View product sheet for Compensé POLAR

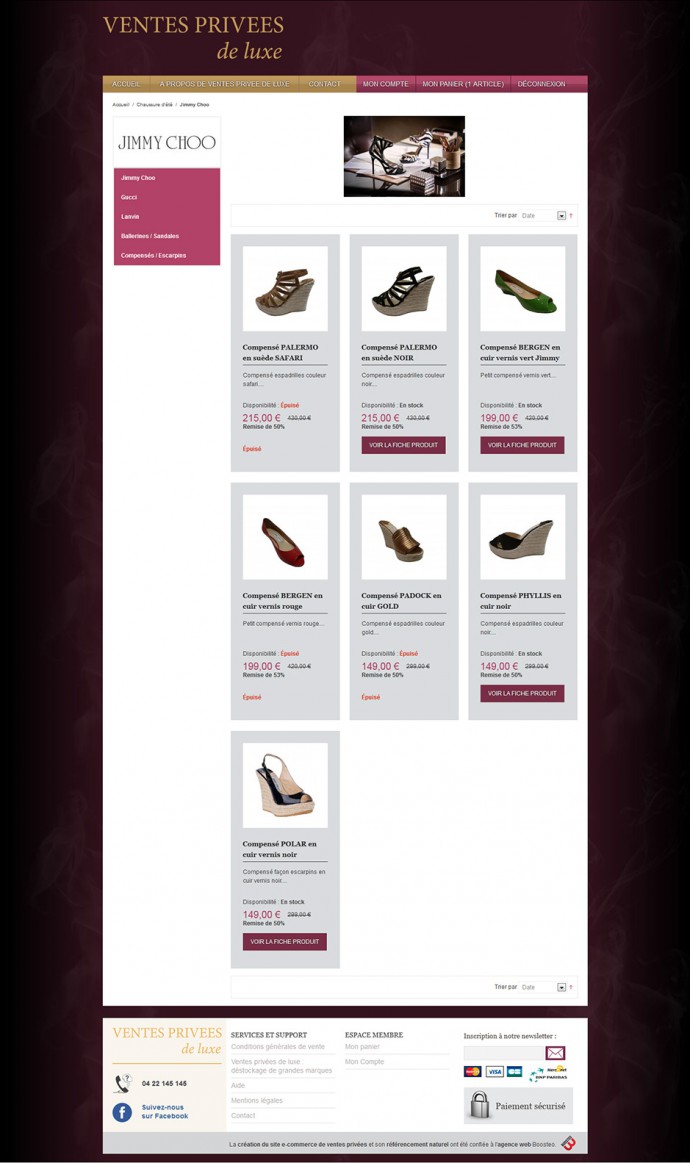point(285,941)
